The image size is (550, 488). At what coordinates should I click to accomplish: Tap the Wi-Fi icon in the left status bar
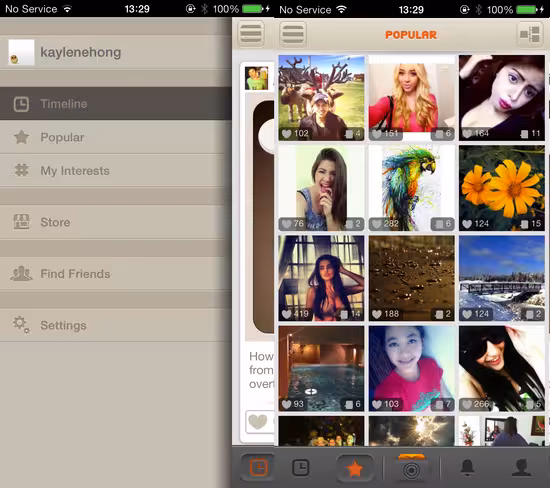click(x=67, y=9)
